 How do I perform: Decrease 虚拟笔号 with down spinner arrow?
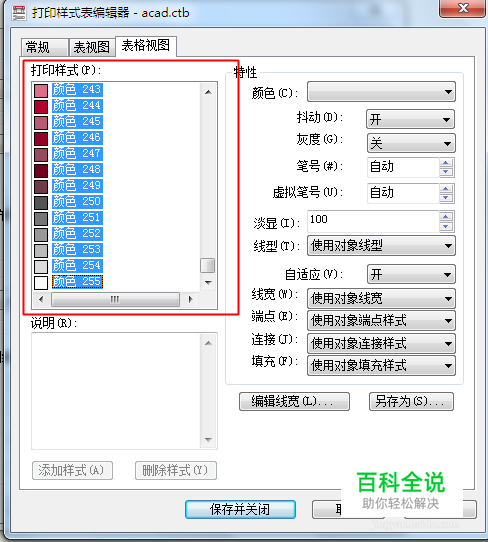446,198
